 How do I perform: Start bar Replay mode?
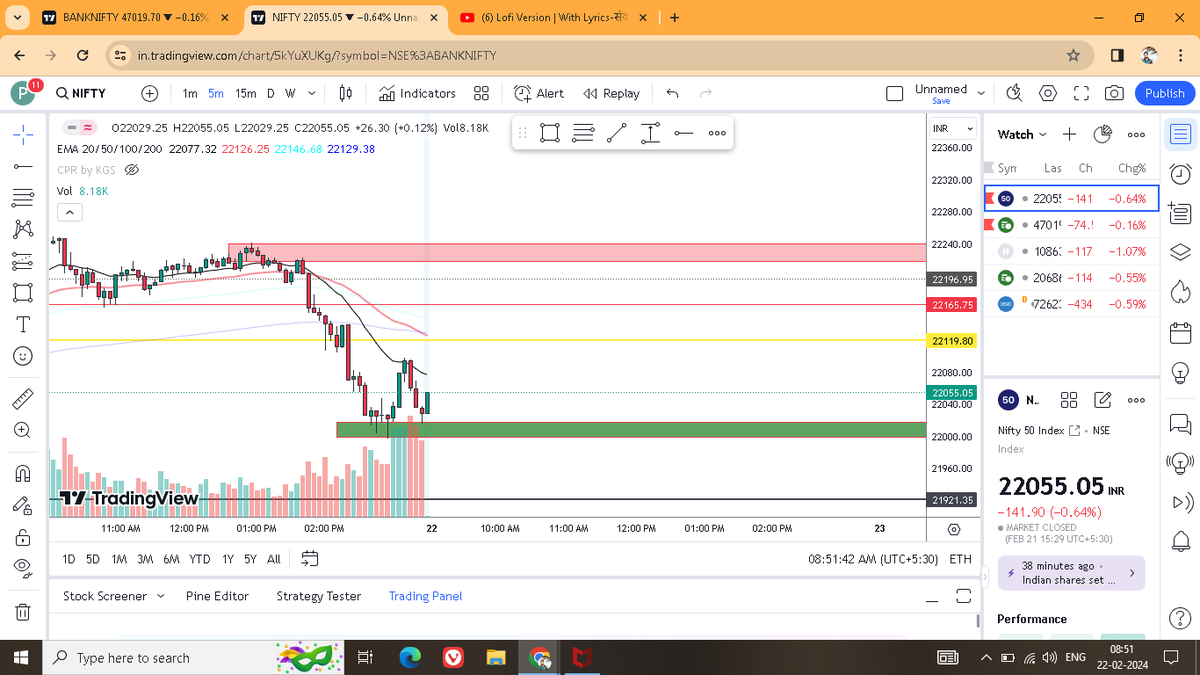click(611, 93)
